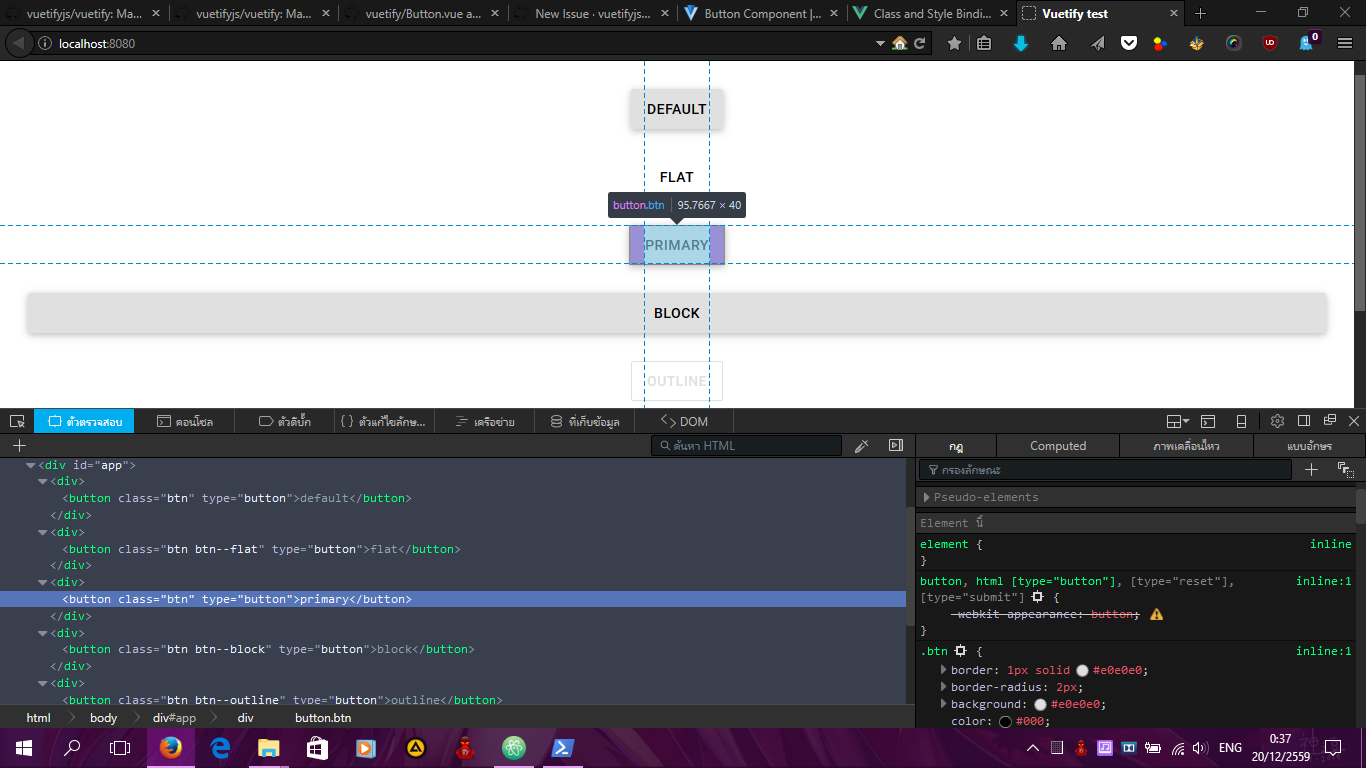Open devtools tab 'คอนโซล'
The width and height of the screenshot is (1366, 768).
click(x=185, y=421)
